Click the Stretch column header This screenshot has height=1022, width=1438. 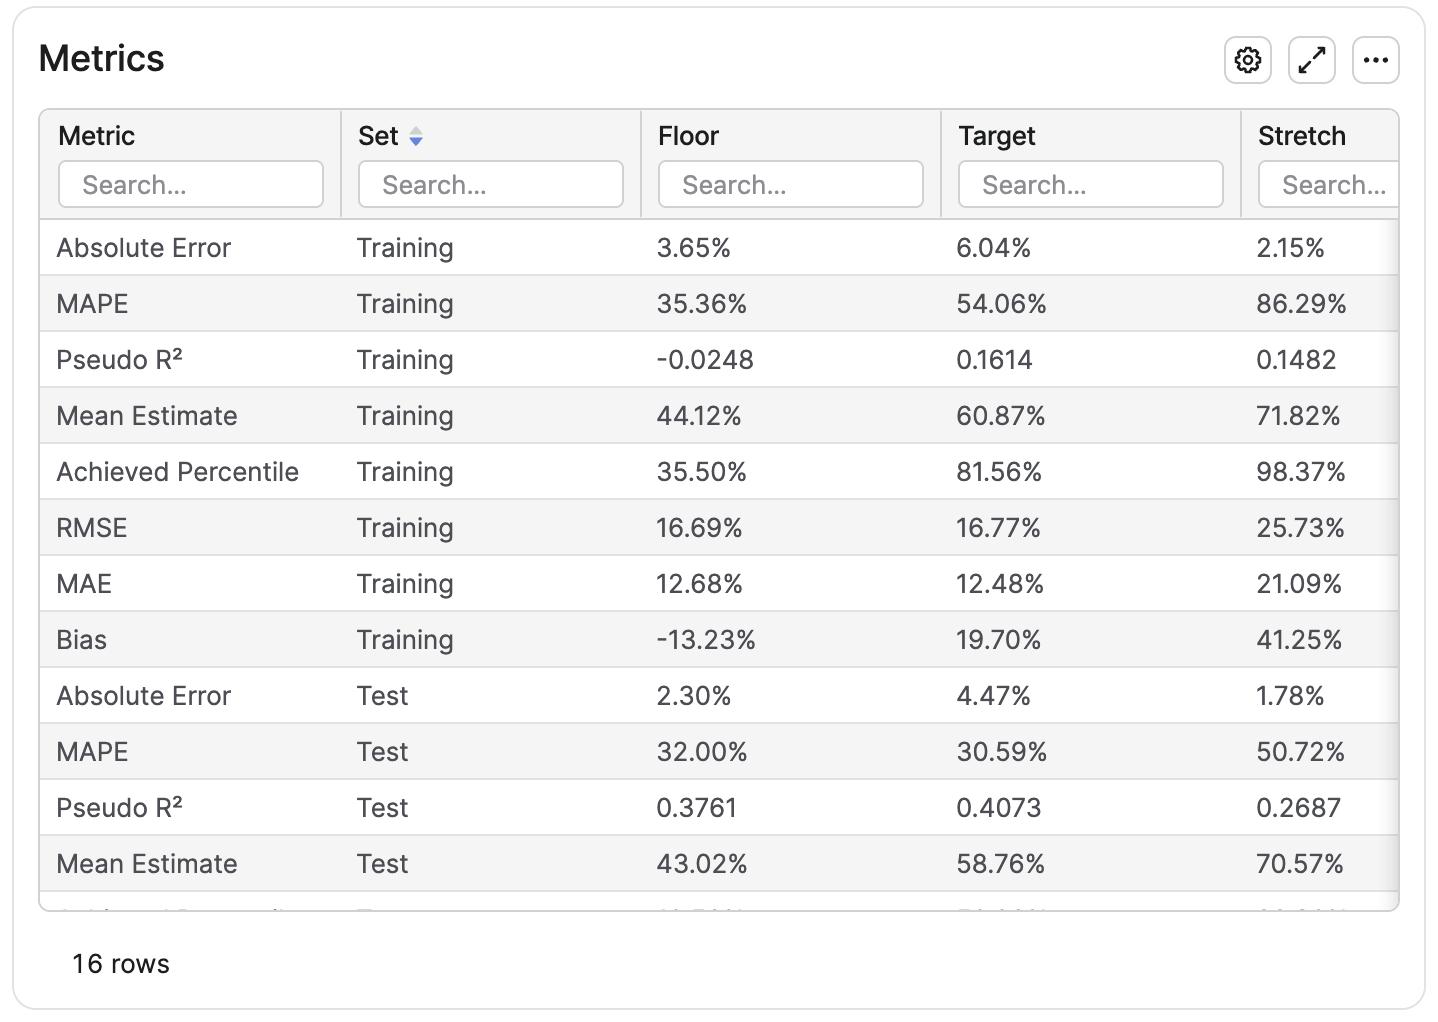coord(1302,136)
